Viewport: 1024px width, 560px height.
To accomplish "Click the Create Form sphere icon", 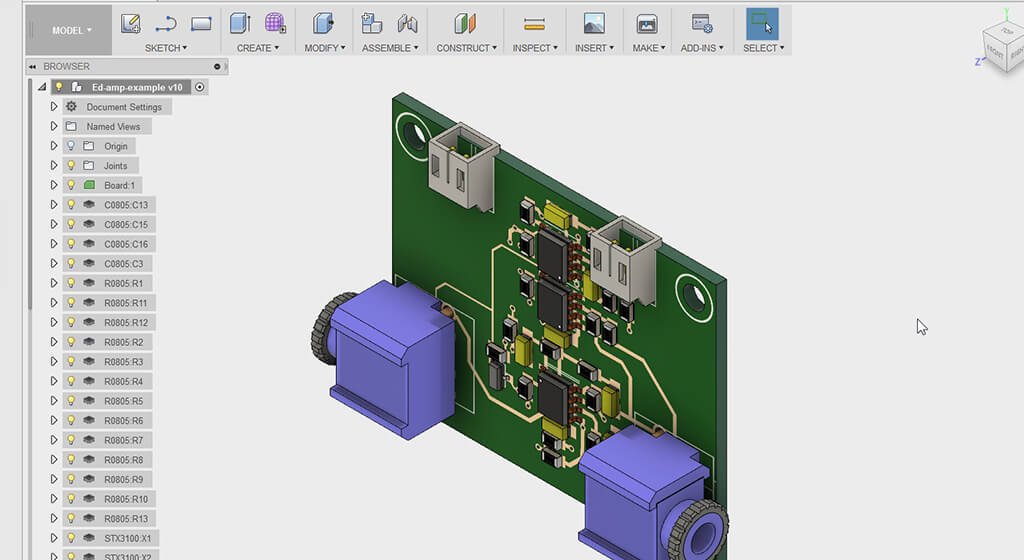I will point(275,23).
